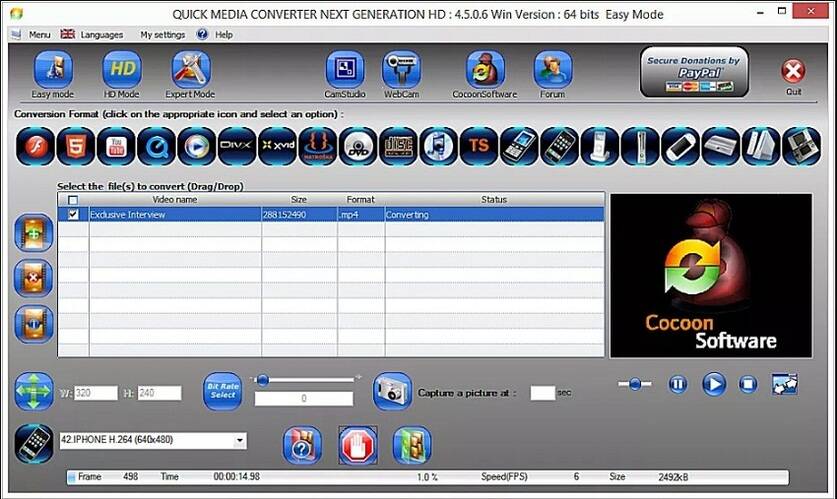Image resolution: width=837 pixels, height=499 pixels.
Task: Adjust the preview volume slider
Action: (635, 384)
